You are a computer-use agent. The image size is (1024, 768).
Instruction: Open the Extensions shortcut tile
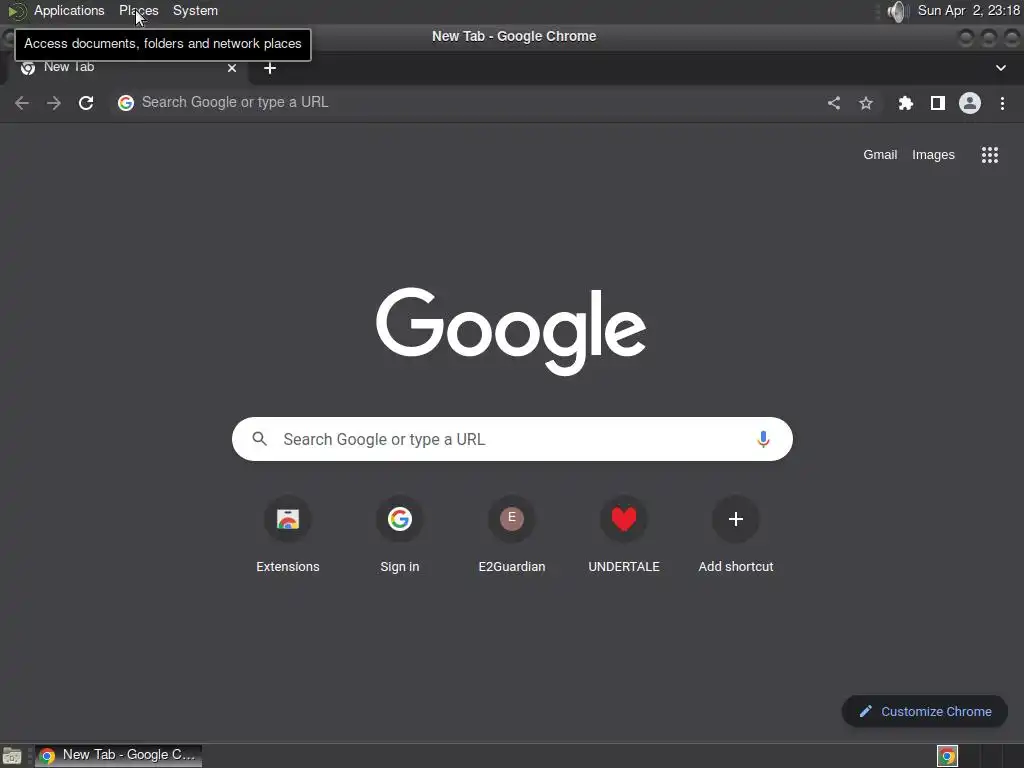pos(288,535)
